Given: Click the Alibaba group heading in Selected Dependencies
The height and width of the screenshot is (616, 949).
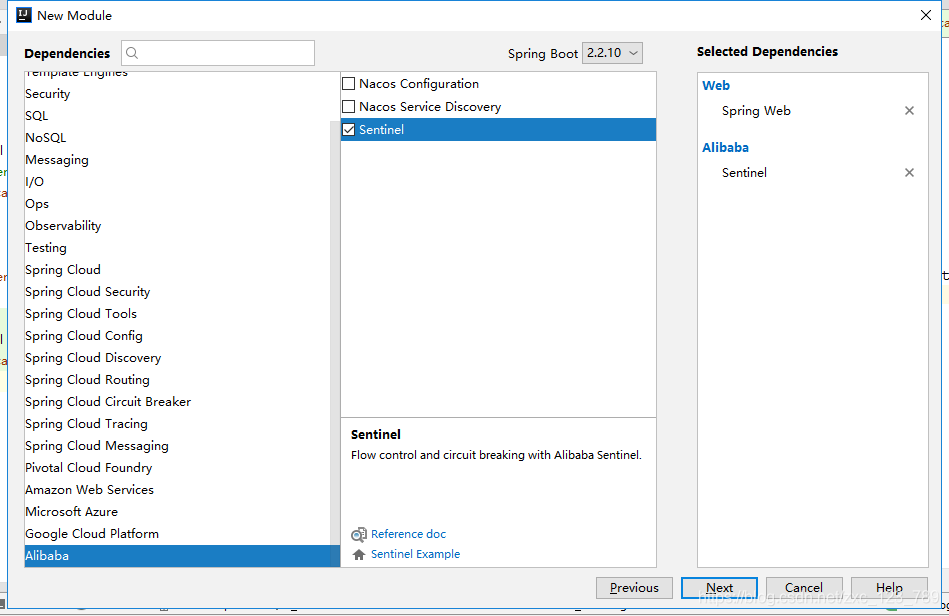Looking at the screenshot, I should (x=725, y=148).
